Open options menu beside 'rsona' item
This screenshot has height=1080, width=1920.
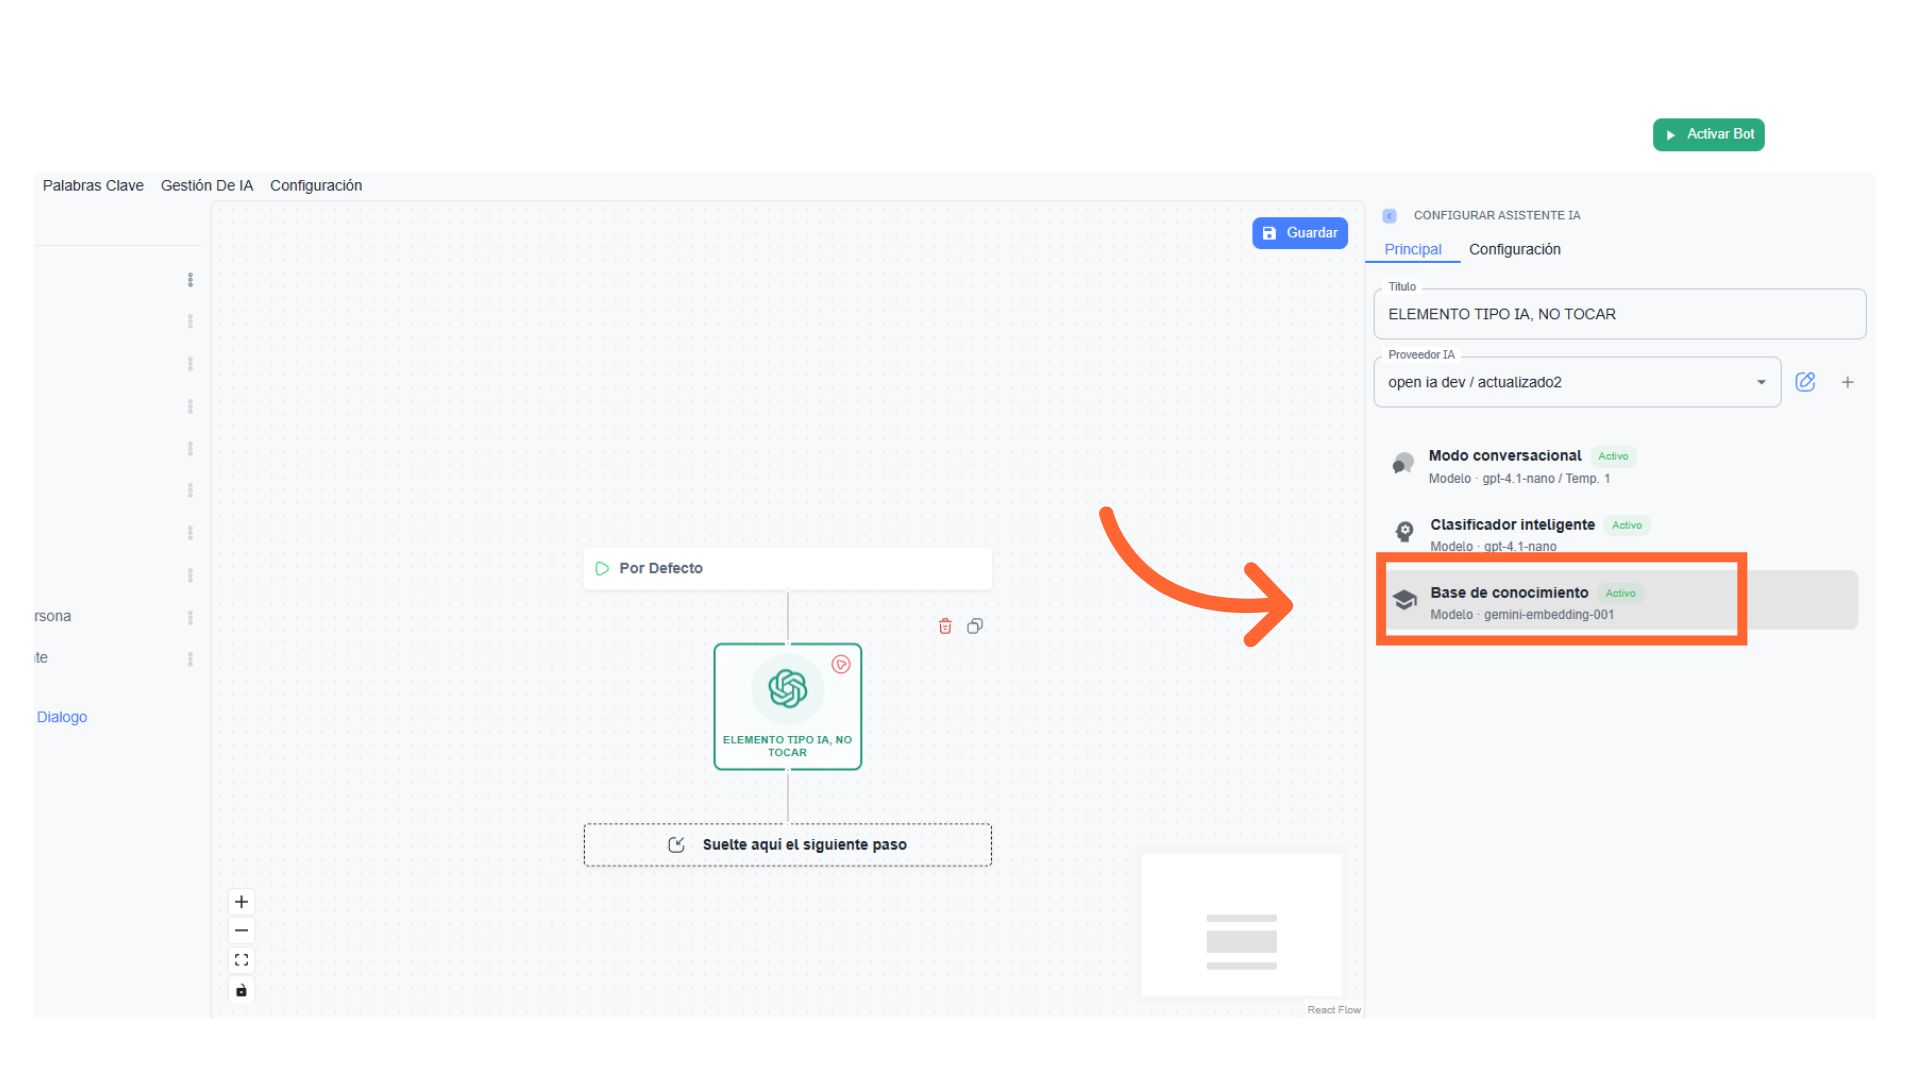[x=190, y=617]
